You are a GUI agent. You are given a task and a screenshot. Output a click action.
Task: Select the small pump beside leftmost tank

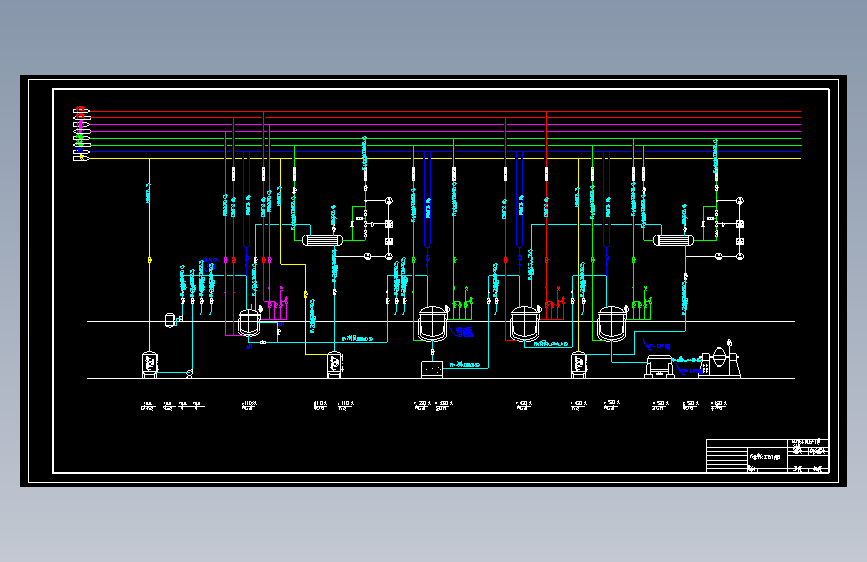click(190, 373)
